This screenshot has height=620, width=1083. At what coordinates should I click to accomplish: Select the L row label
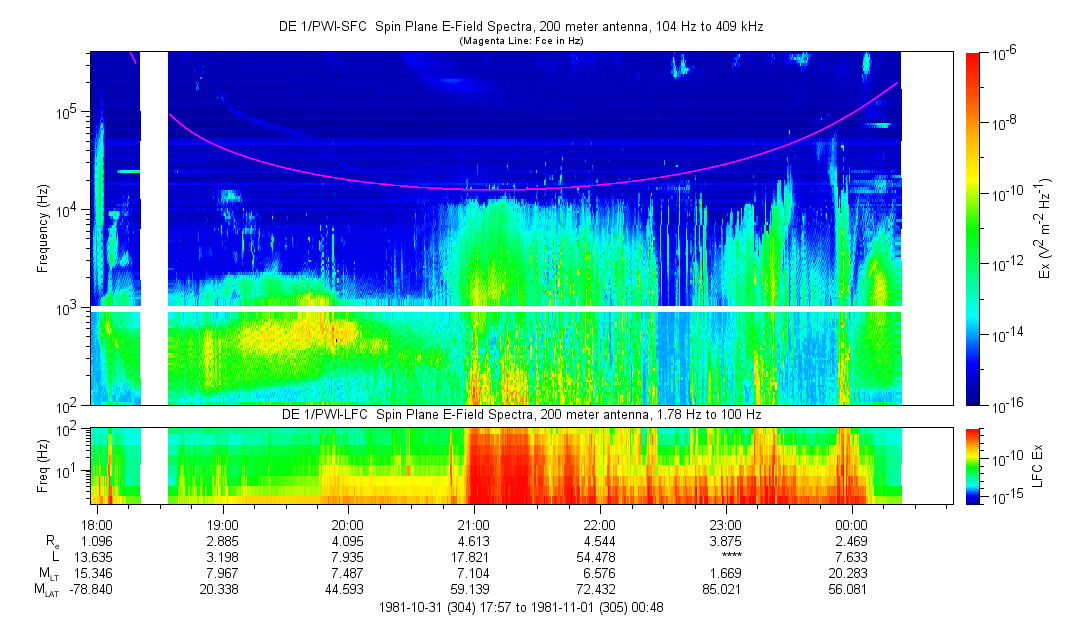pyautogui.click(x=55, y=557)
